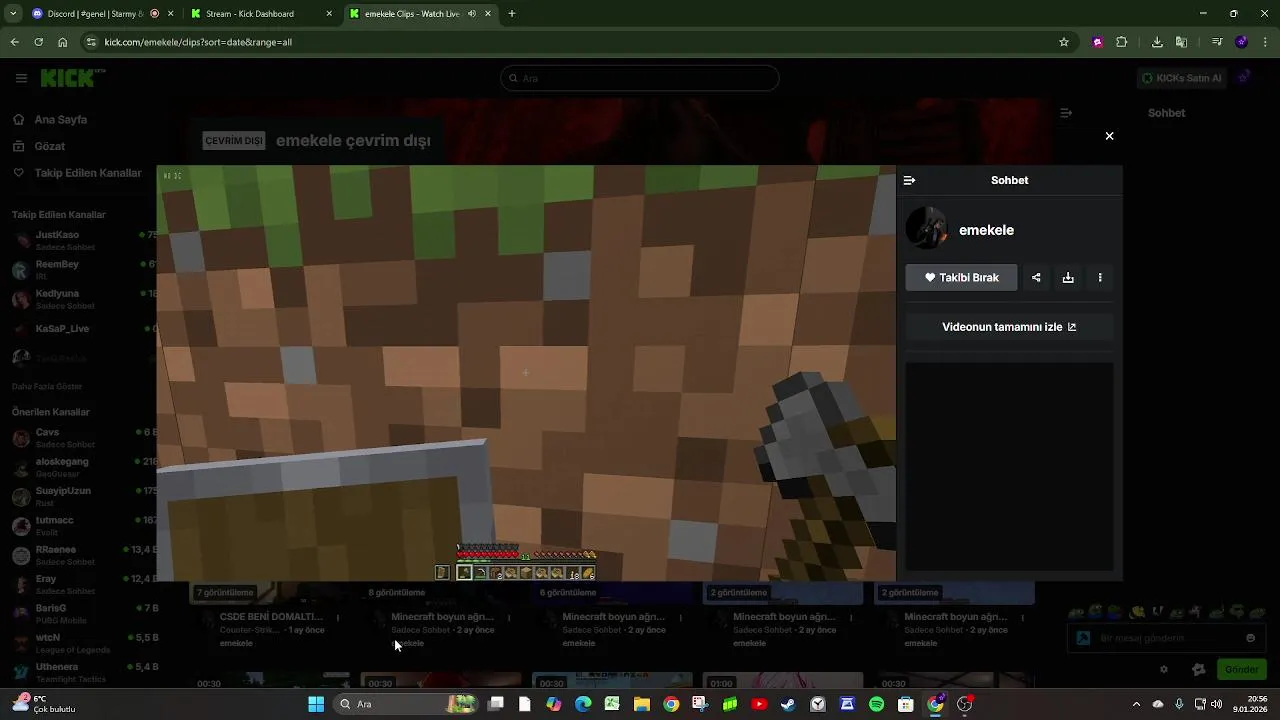Open emekele's profile avatar in clip panel
This screenshot has height=720, width=1280.
926,229
